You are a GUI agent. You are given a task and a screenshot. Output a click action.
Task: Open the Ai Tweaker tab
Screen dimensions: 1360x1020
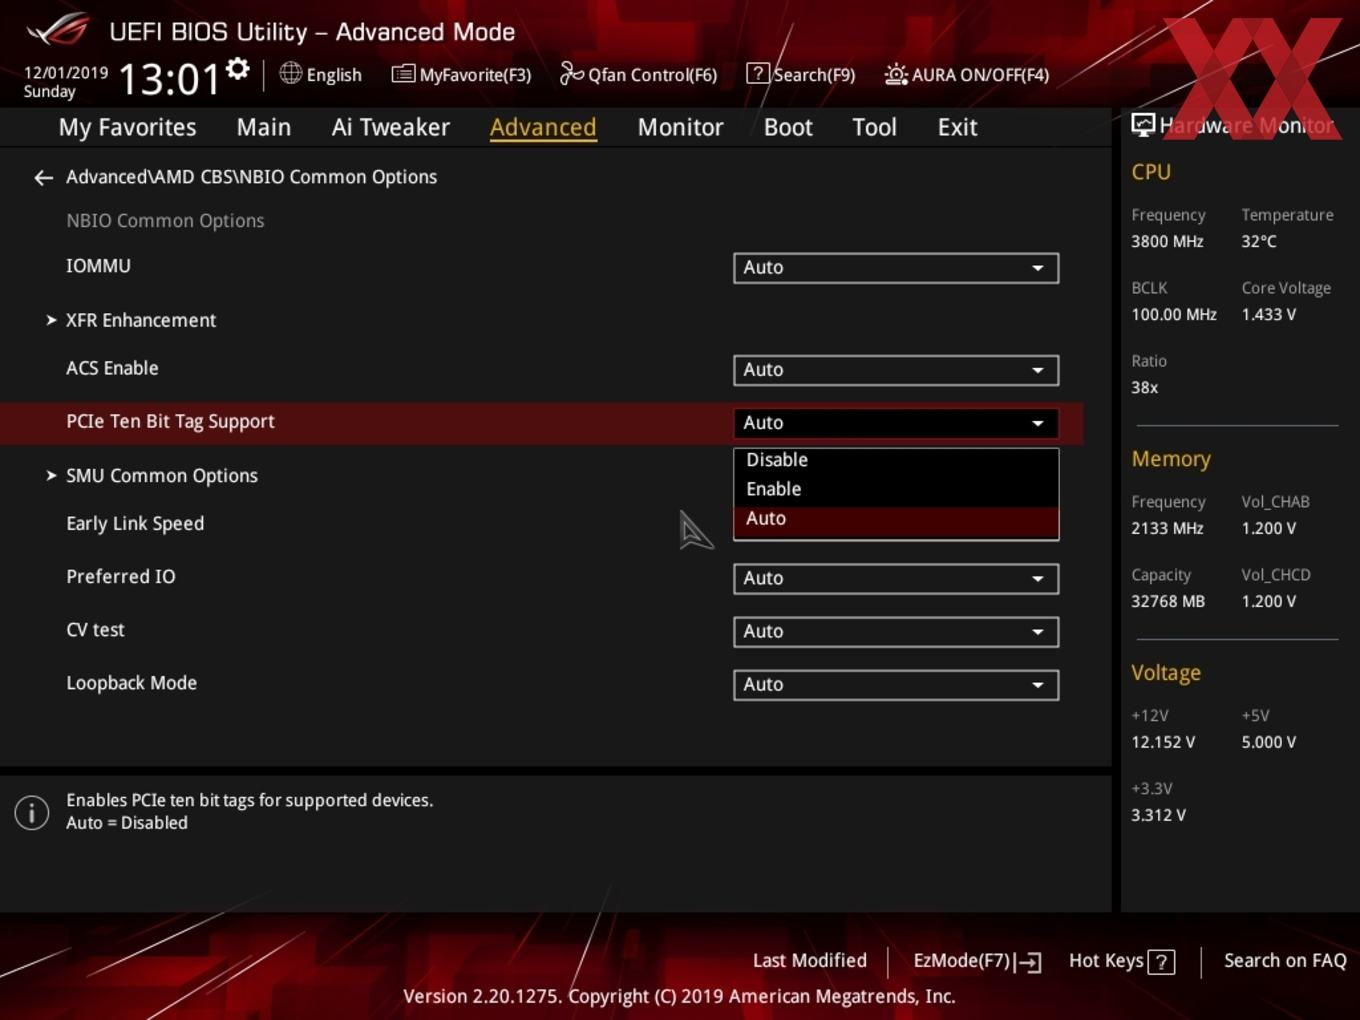pyautogui.click(x=391, y=127)
